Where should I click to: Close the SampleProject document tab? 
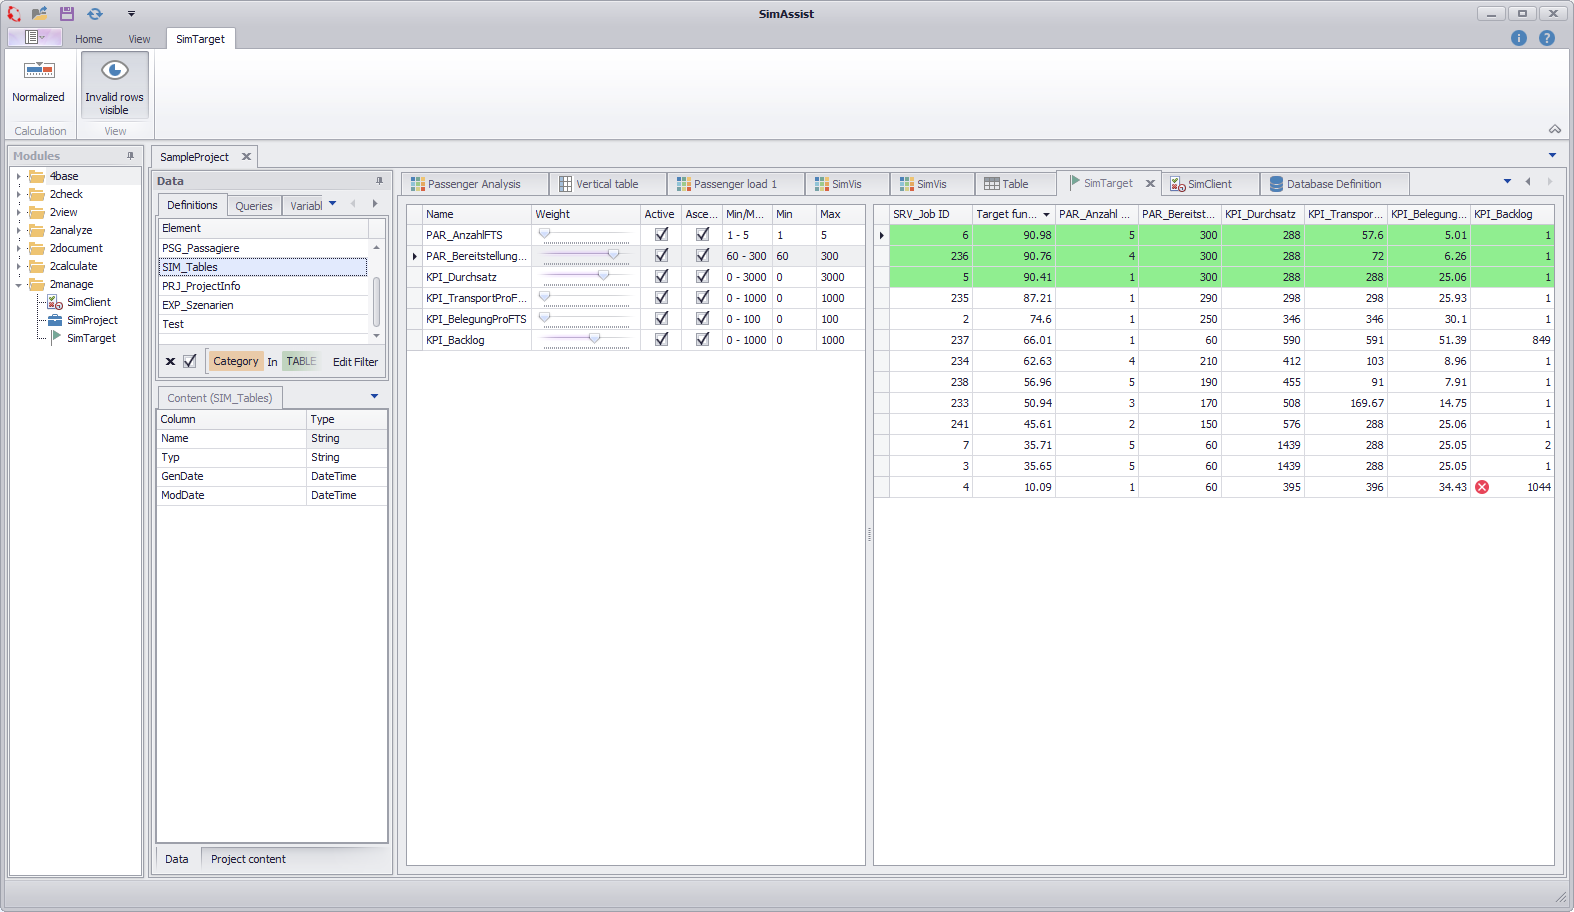(x=246, y=157)
